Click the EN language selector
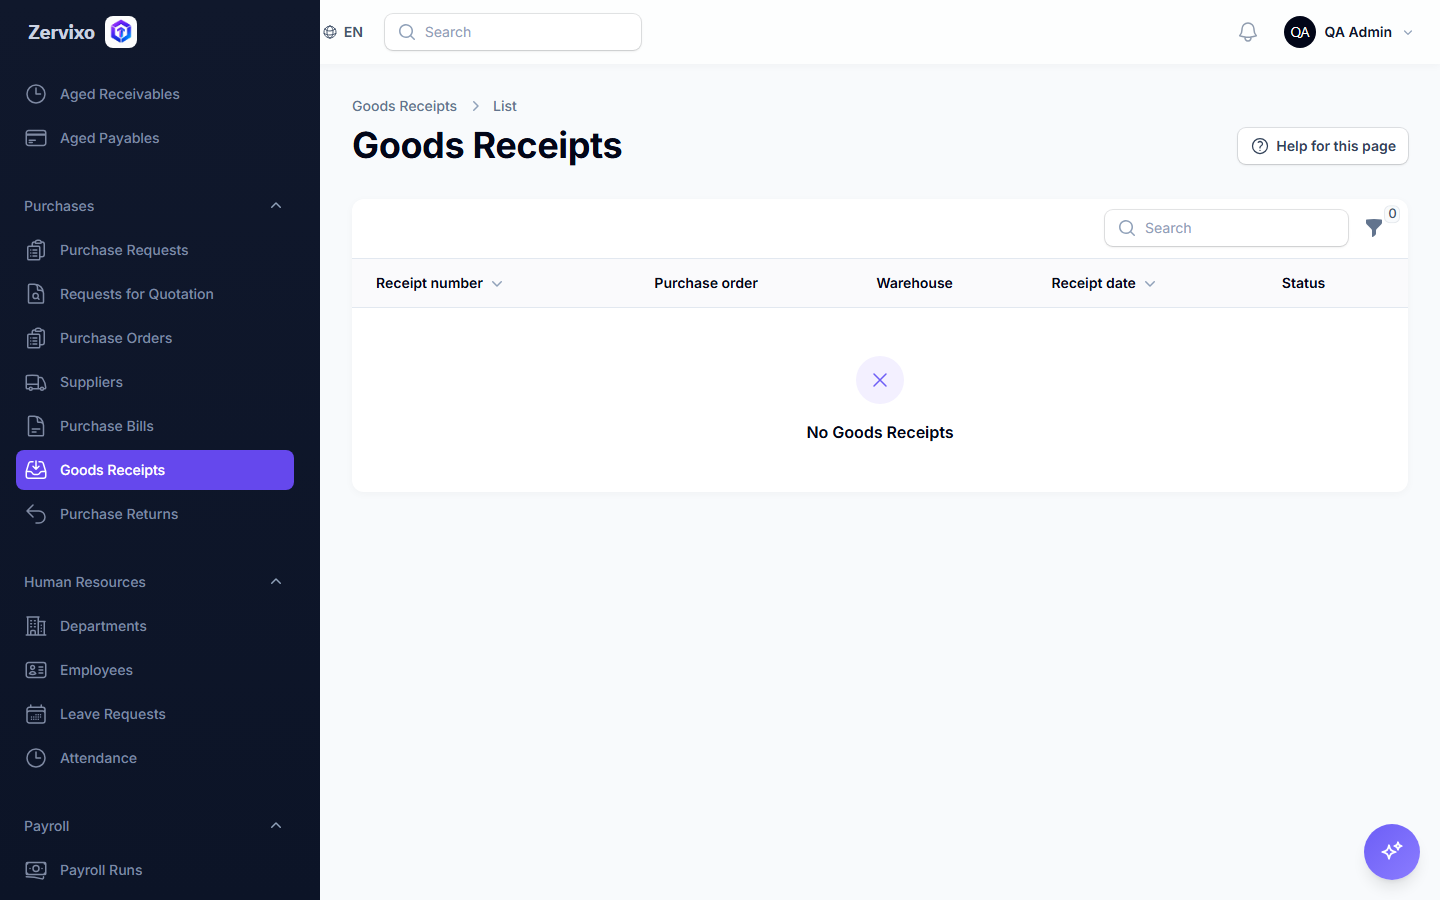The image size is (1440, 900). pyautogui.click(x=343, y=32)
